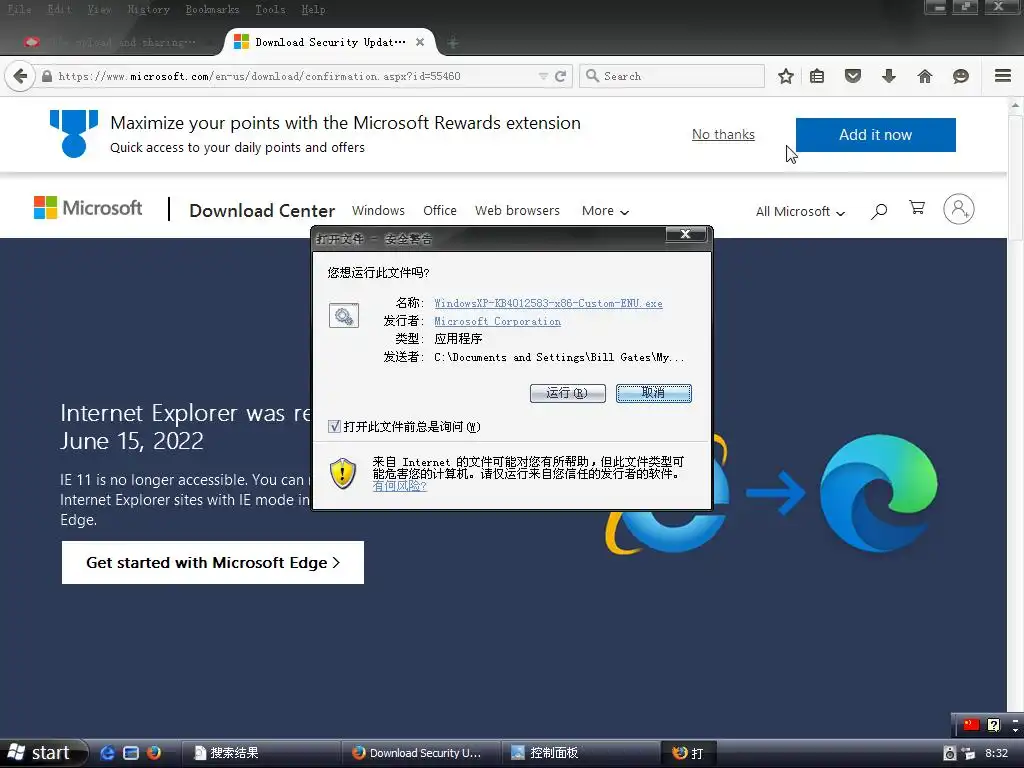The width and height of the screenshot is (1024, 768).
Task: Open the File menu
Action: 20,9
